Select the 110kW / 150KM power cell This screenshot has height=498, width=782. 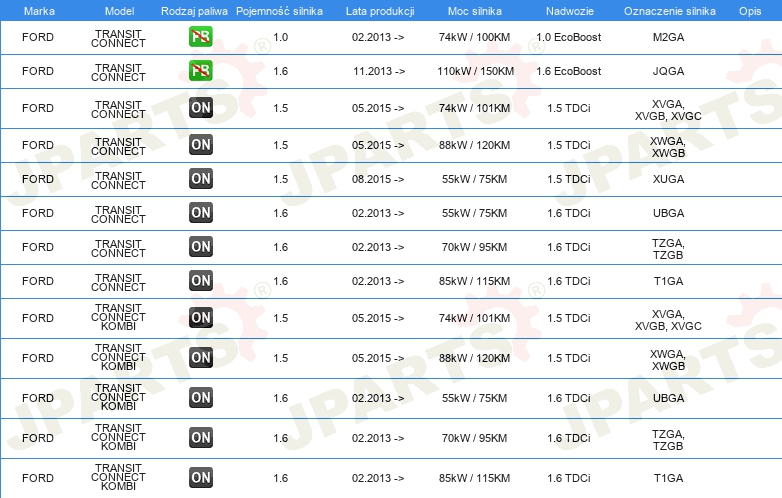[x=475, y=71]
